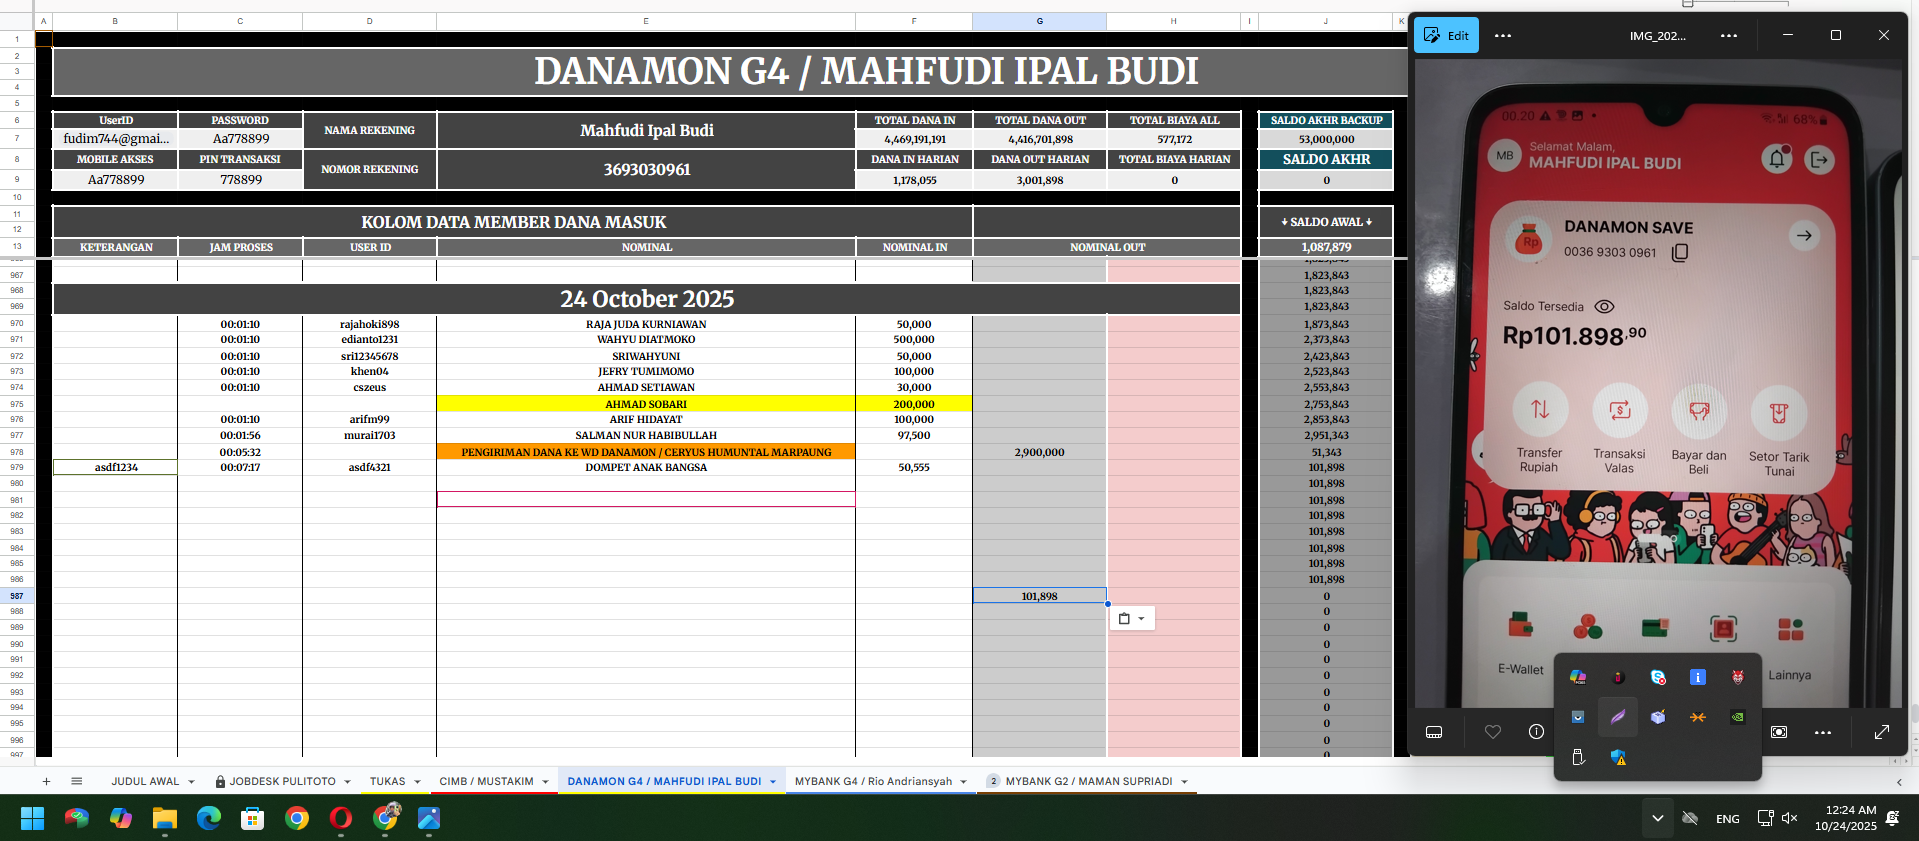The height and width of the screenshot is (841, 1919).
Task: Click the Edit button in Photos
Action: click(1446, 35)
